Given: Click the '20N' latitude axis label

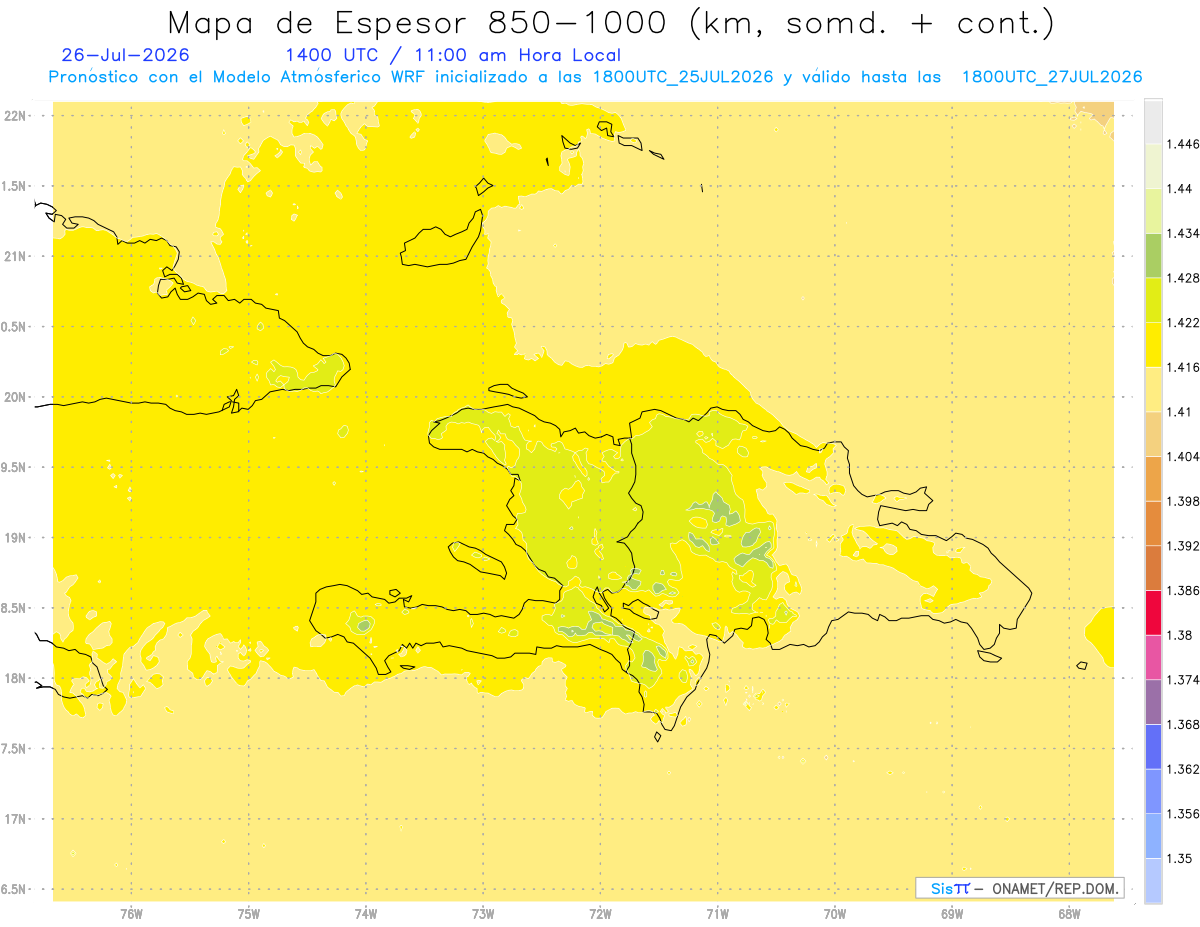Looking at the screenshot, I should (x=15, y=398).
